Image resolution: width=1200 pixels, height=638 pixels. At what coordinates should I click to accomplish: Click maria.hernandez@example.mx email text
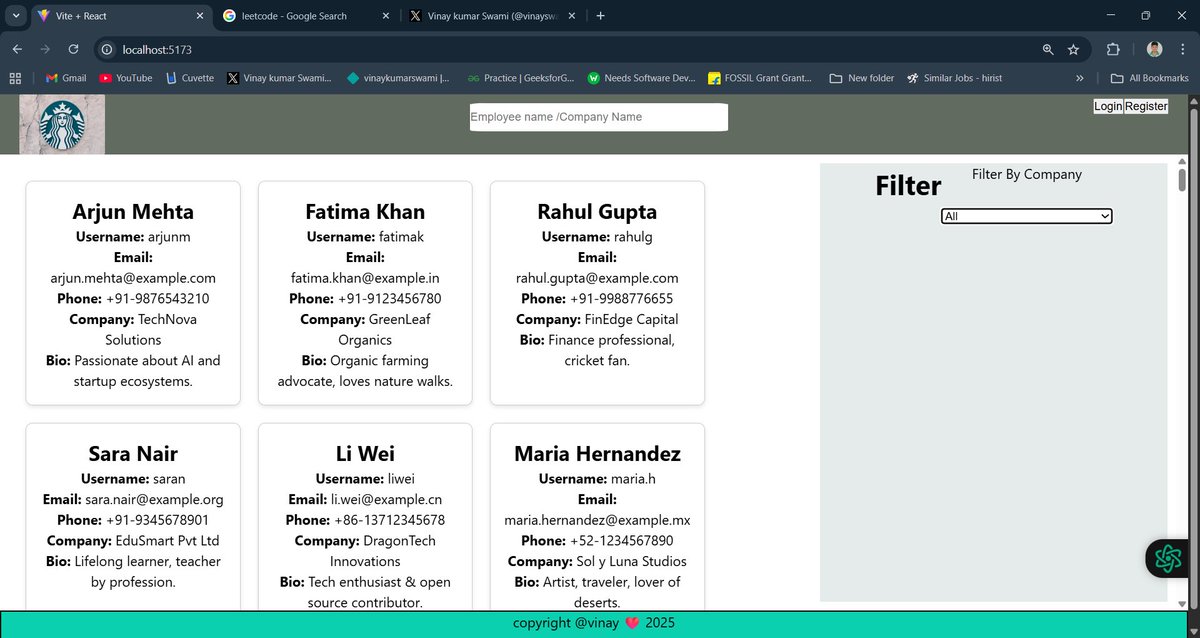(x=597, y=520)
